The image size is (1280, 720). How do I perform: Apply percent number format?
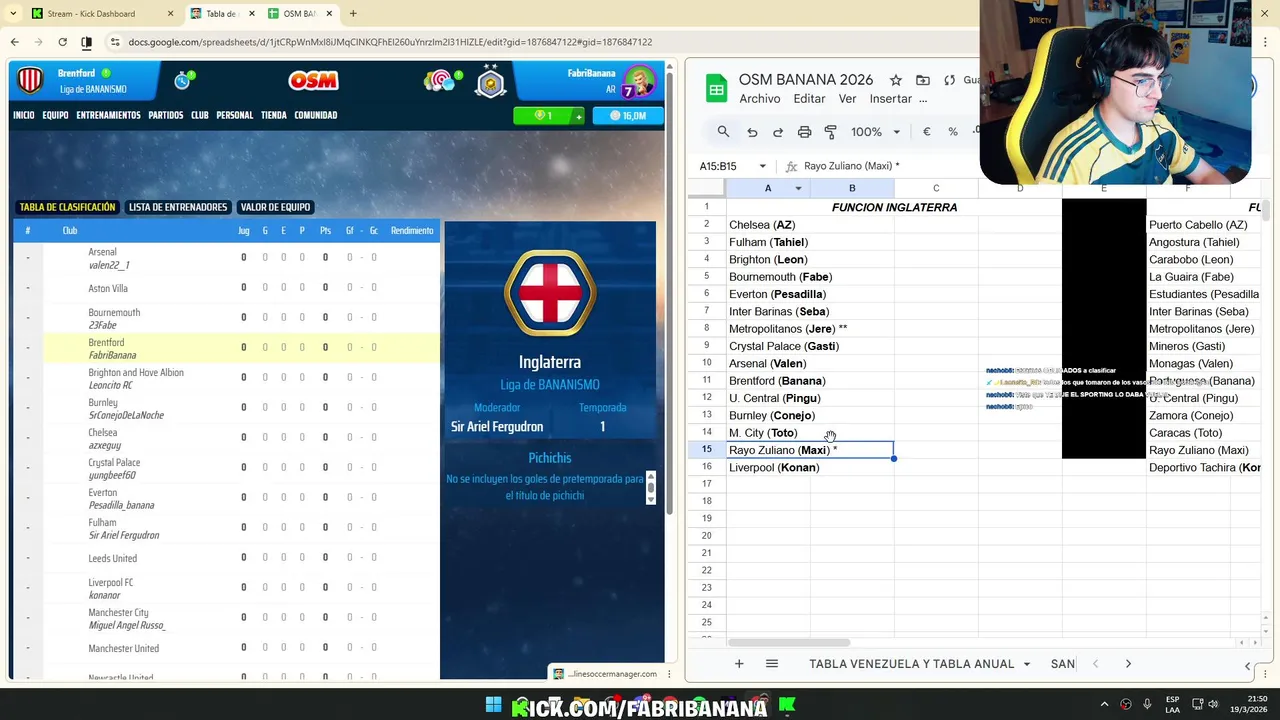(953, 132)
